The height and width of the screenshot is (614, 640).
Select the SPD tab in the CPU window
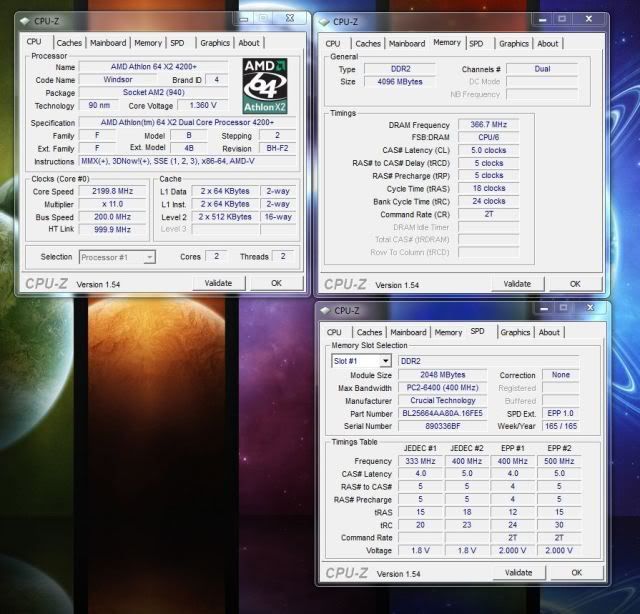click(x=177, y=43)
